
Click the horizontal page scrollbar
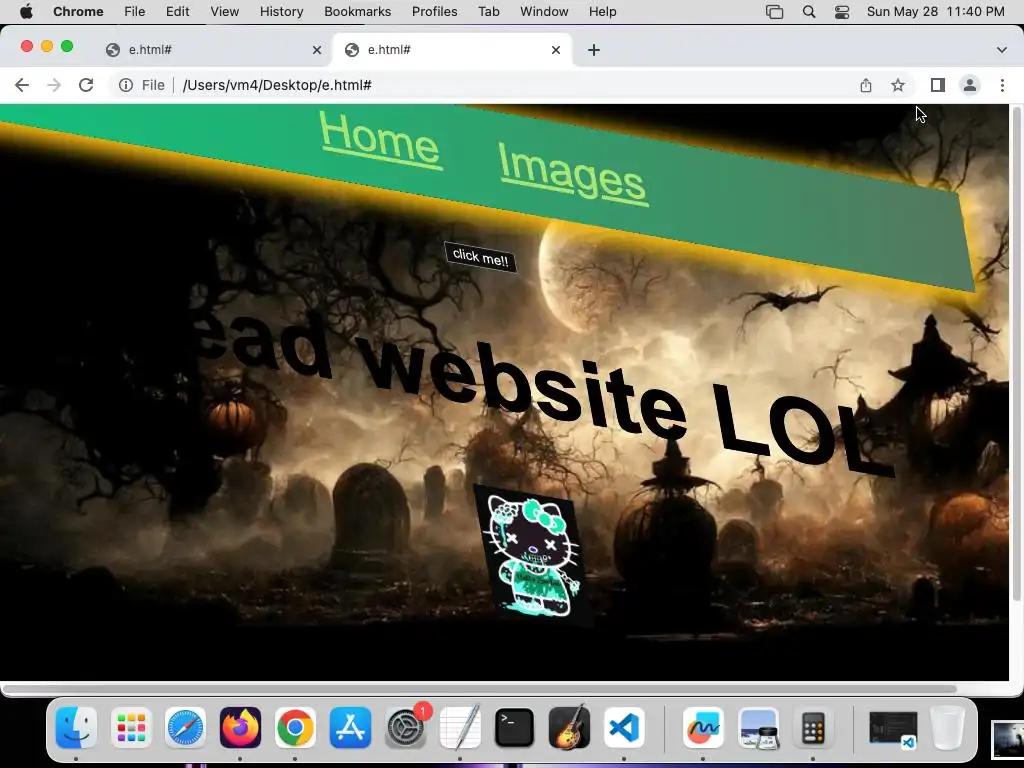(479, 689)
